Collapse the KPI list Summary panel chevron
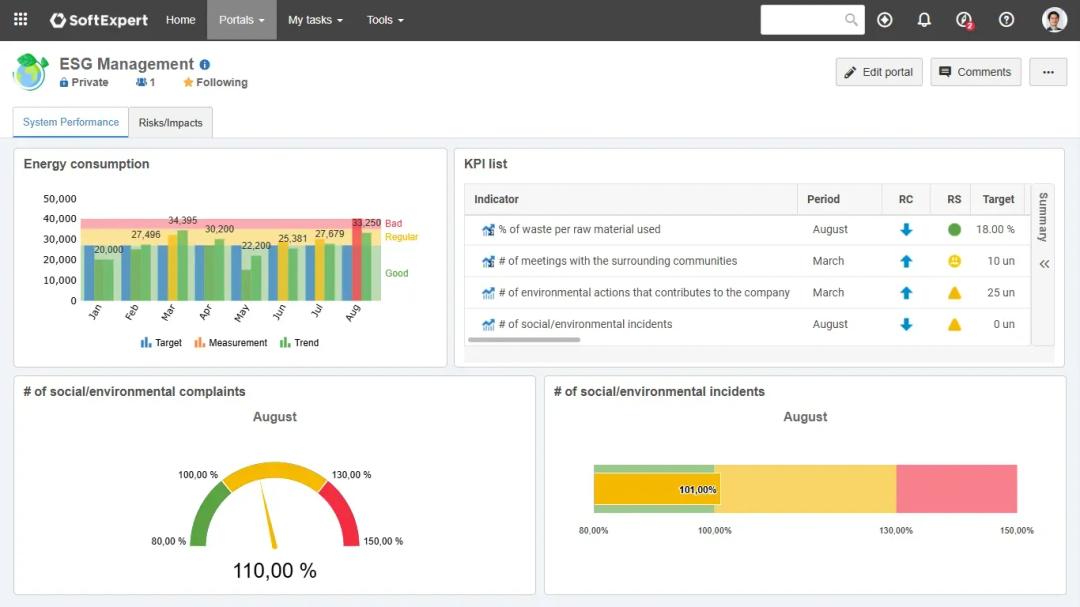1080x607 pixels. click(1044, 264)
